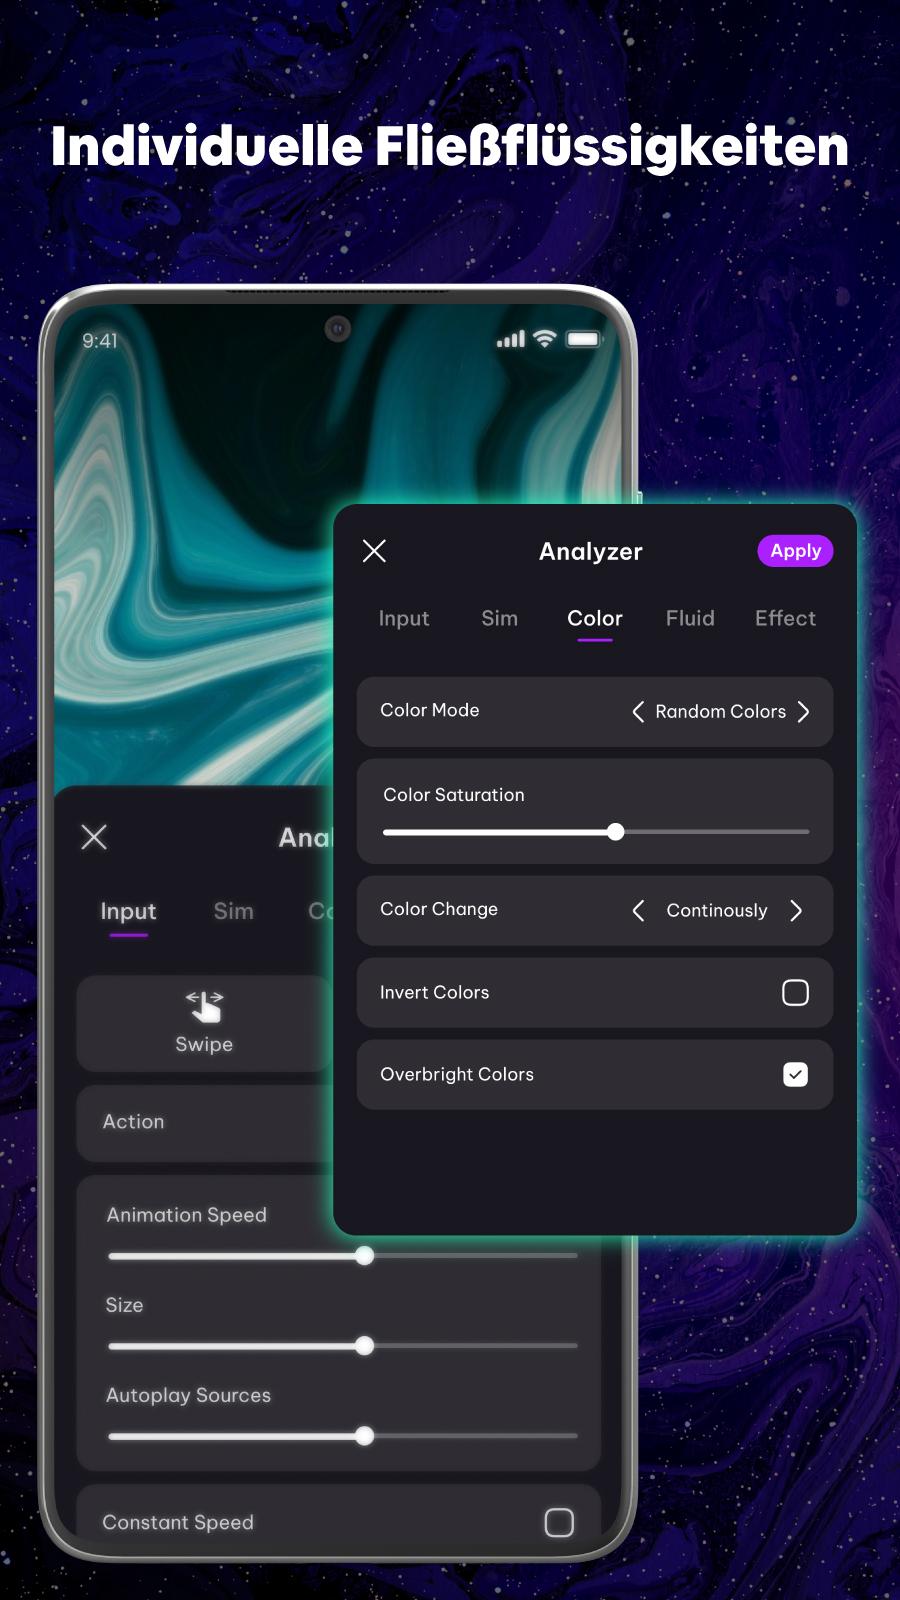The width and height of the screenshot is (900, 1600).
Task: Uncheck the Overbright Colors checkbox
Action: [x=795, y=1074]
